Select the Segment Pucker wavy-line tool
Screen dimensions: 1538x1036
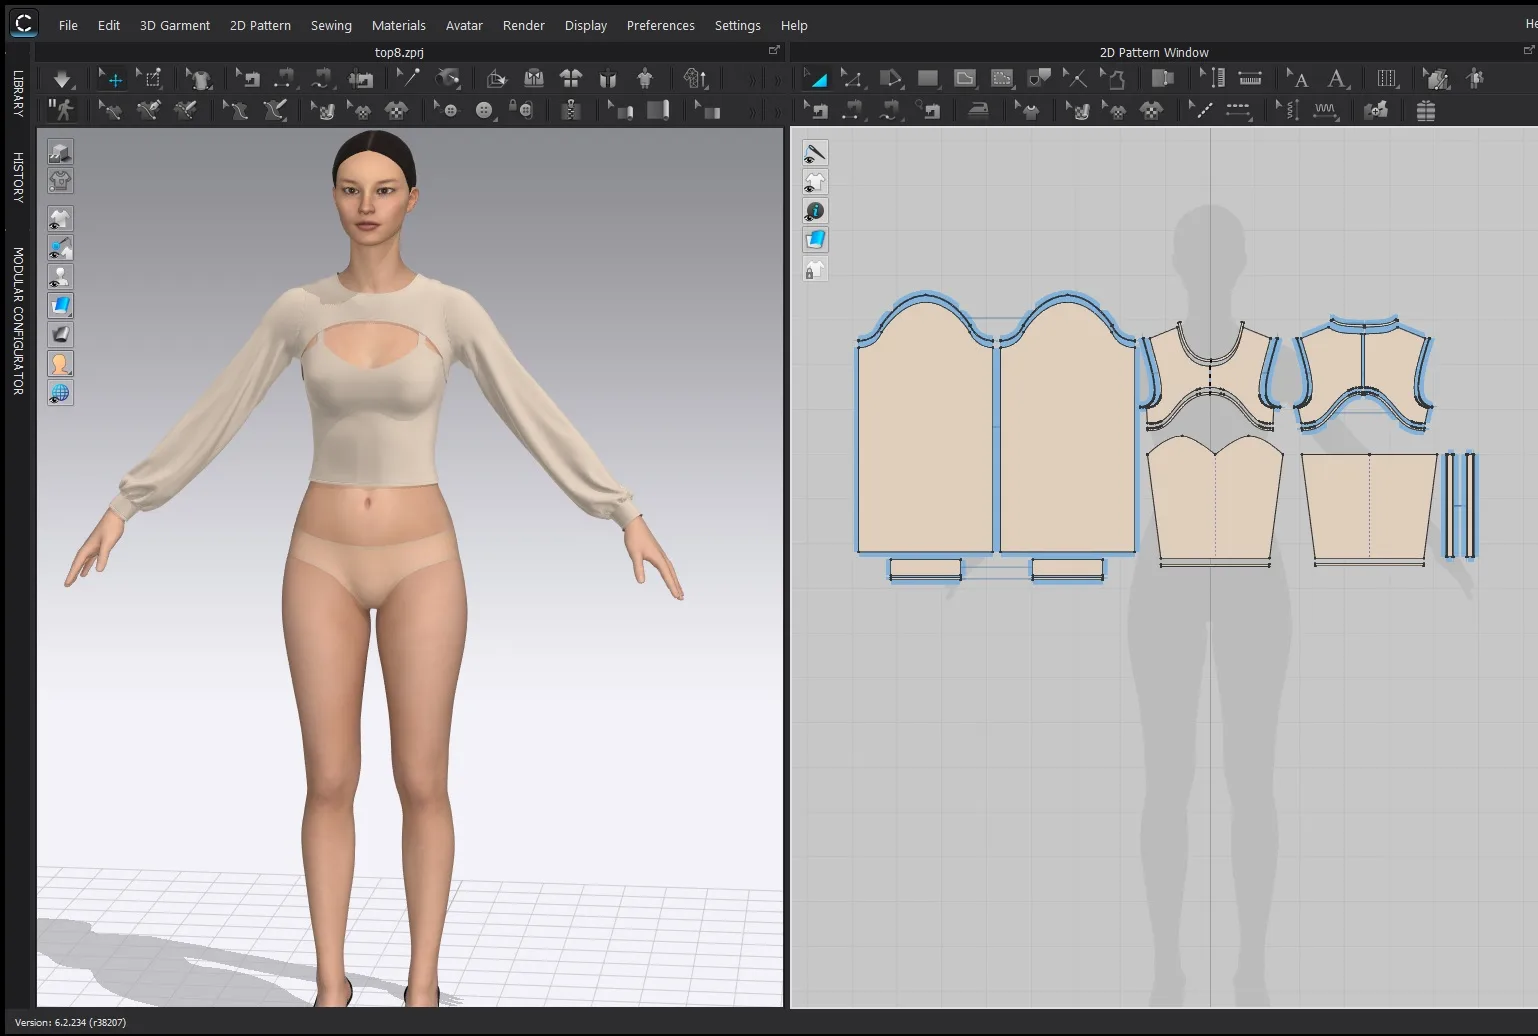(x=1325, y=110)
